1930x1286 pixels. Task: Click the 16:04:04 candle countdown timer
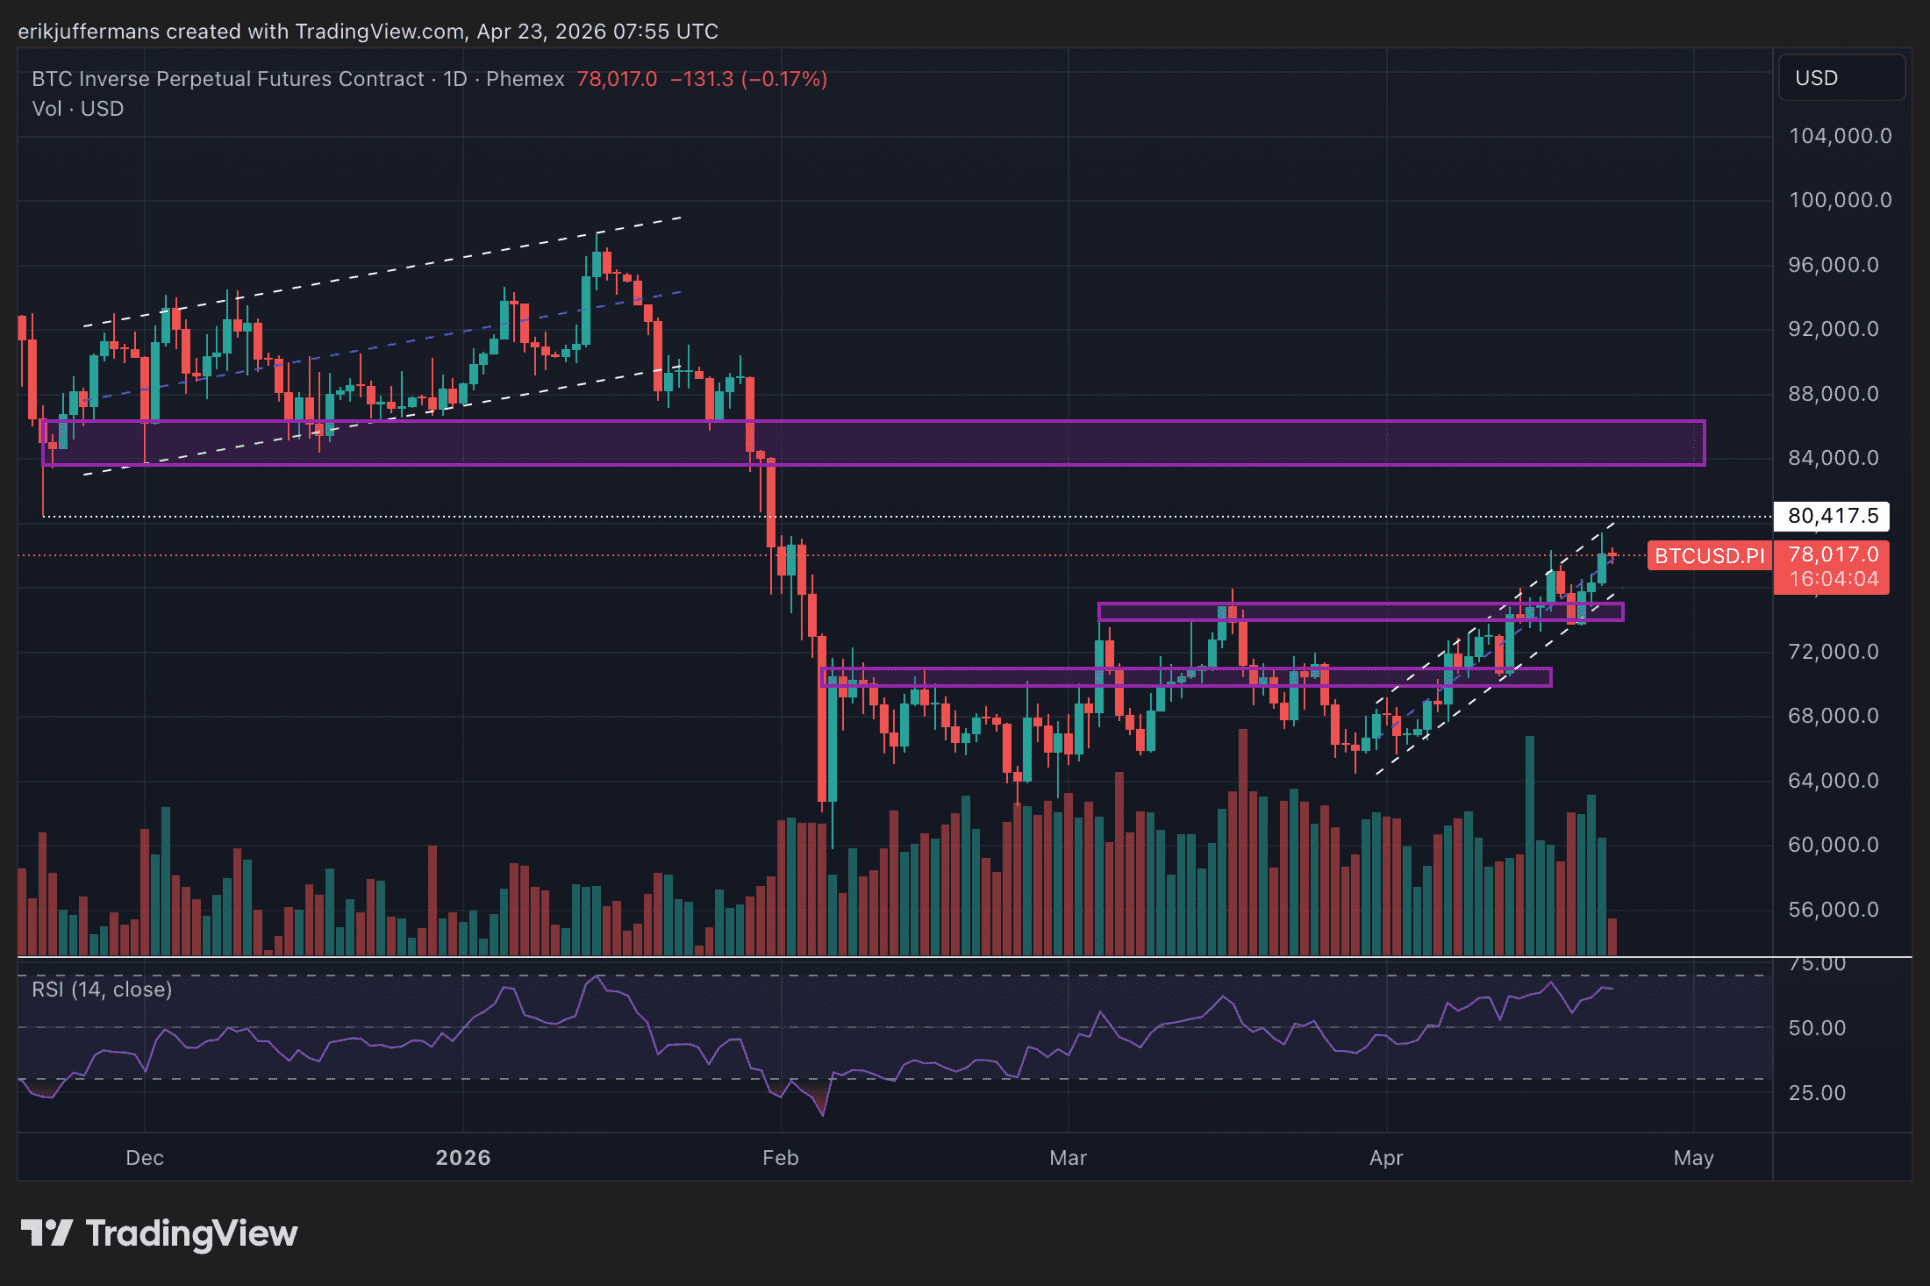(1833, 579)
